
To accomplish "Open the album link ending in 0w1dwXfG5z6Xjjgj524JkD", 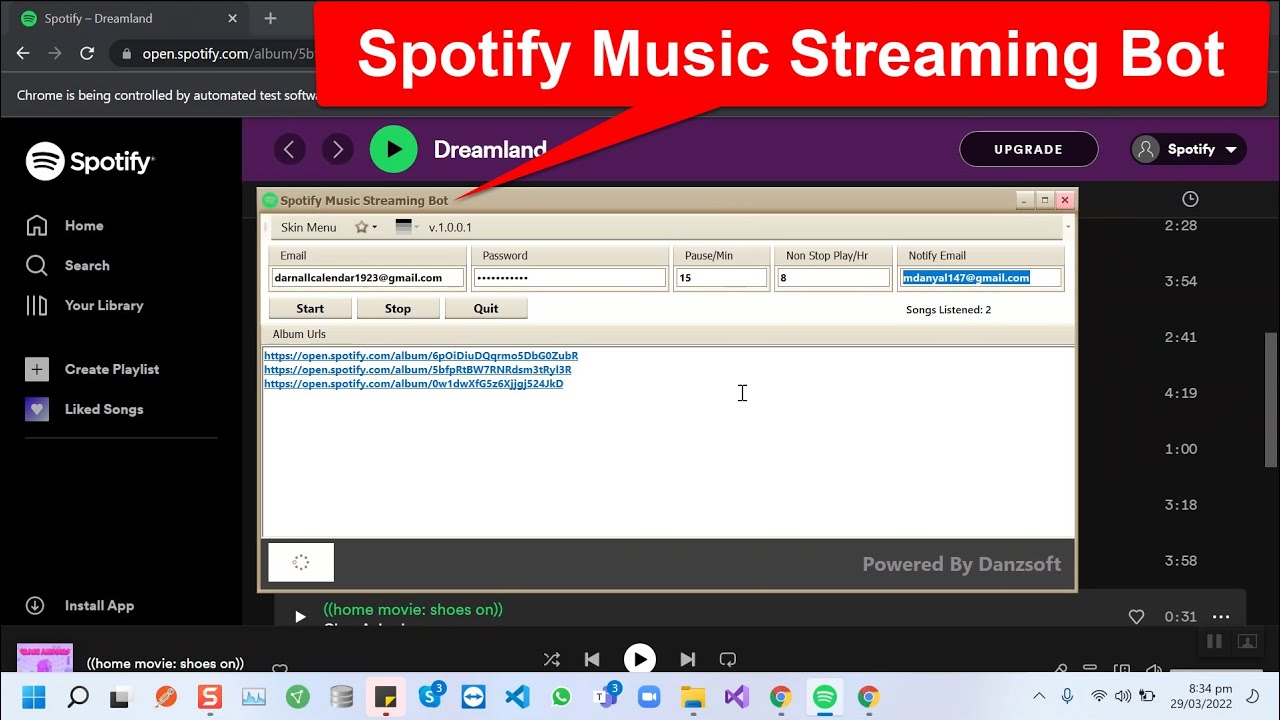I will [413, 383].
